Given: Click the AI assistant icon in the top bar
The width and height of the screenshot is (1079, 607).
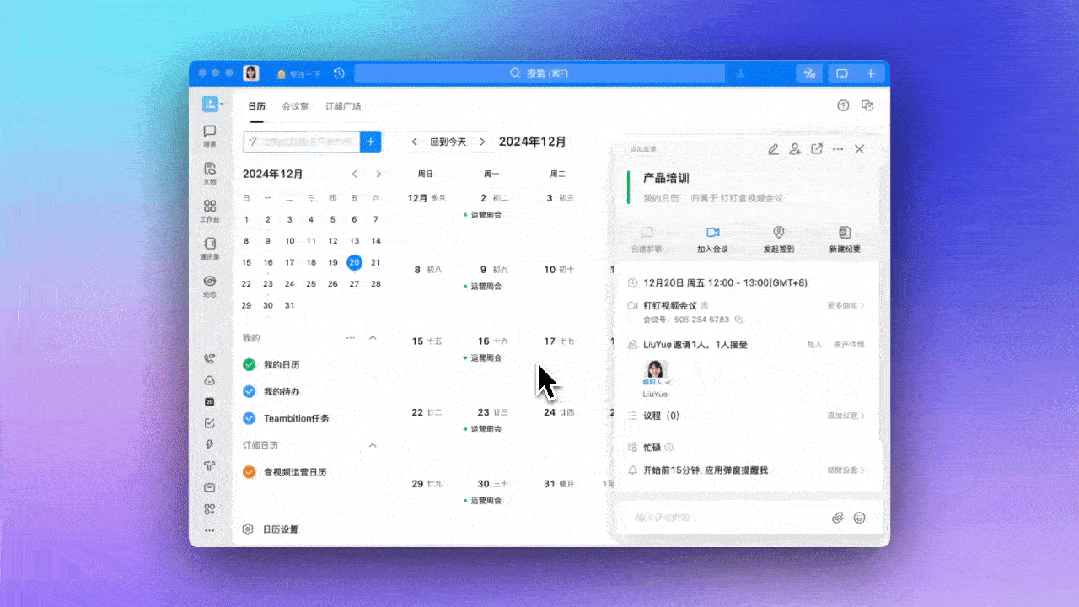Looking at the screenshot, I should (x=809, y=73).
